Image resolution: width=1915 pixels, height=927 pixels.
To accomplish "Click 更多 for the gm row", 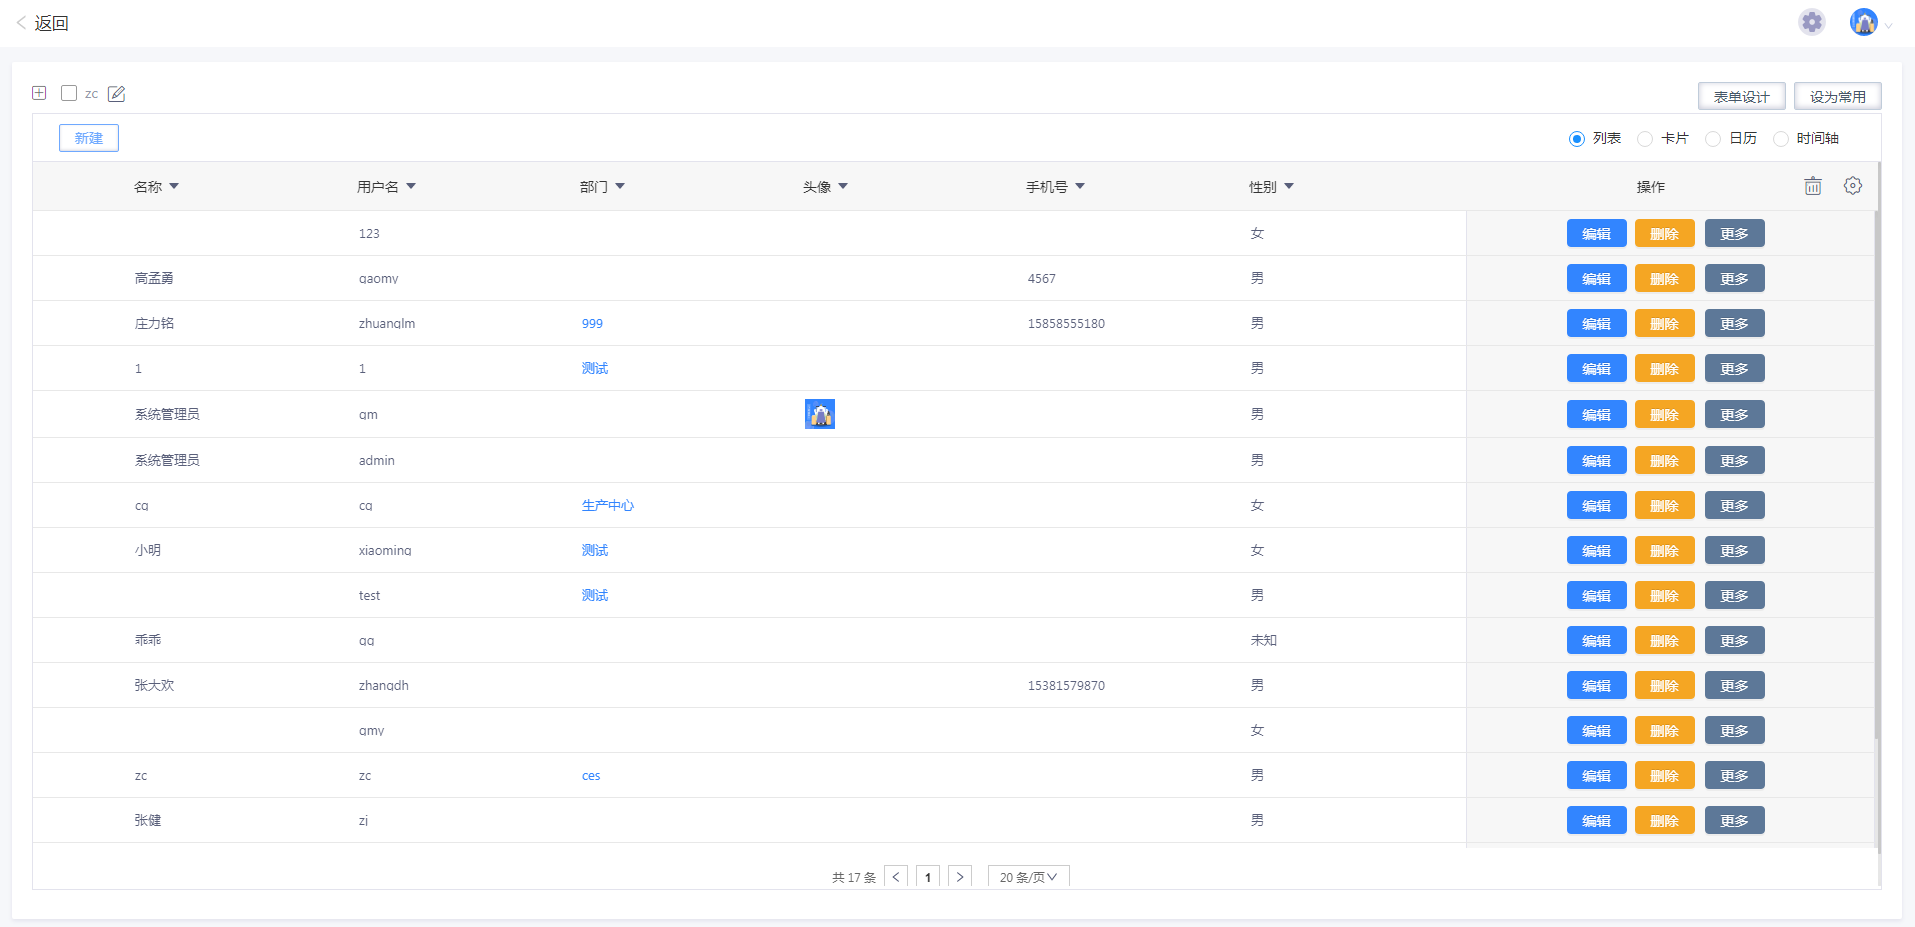I will [1734, 414].
